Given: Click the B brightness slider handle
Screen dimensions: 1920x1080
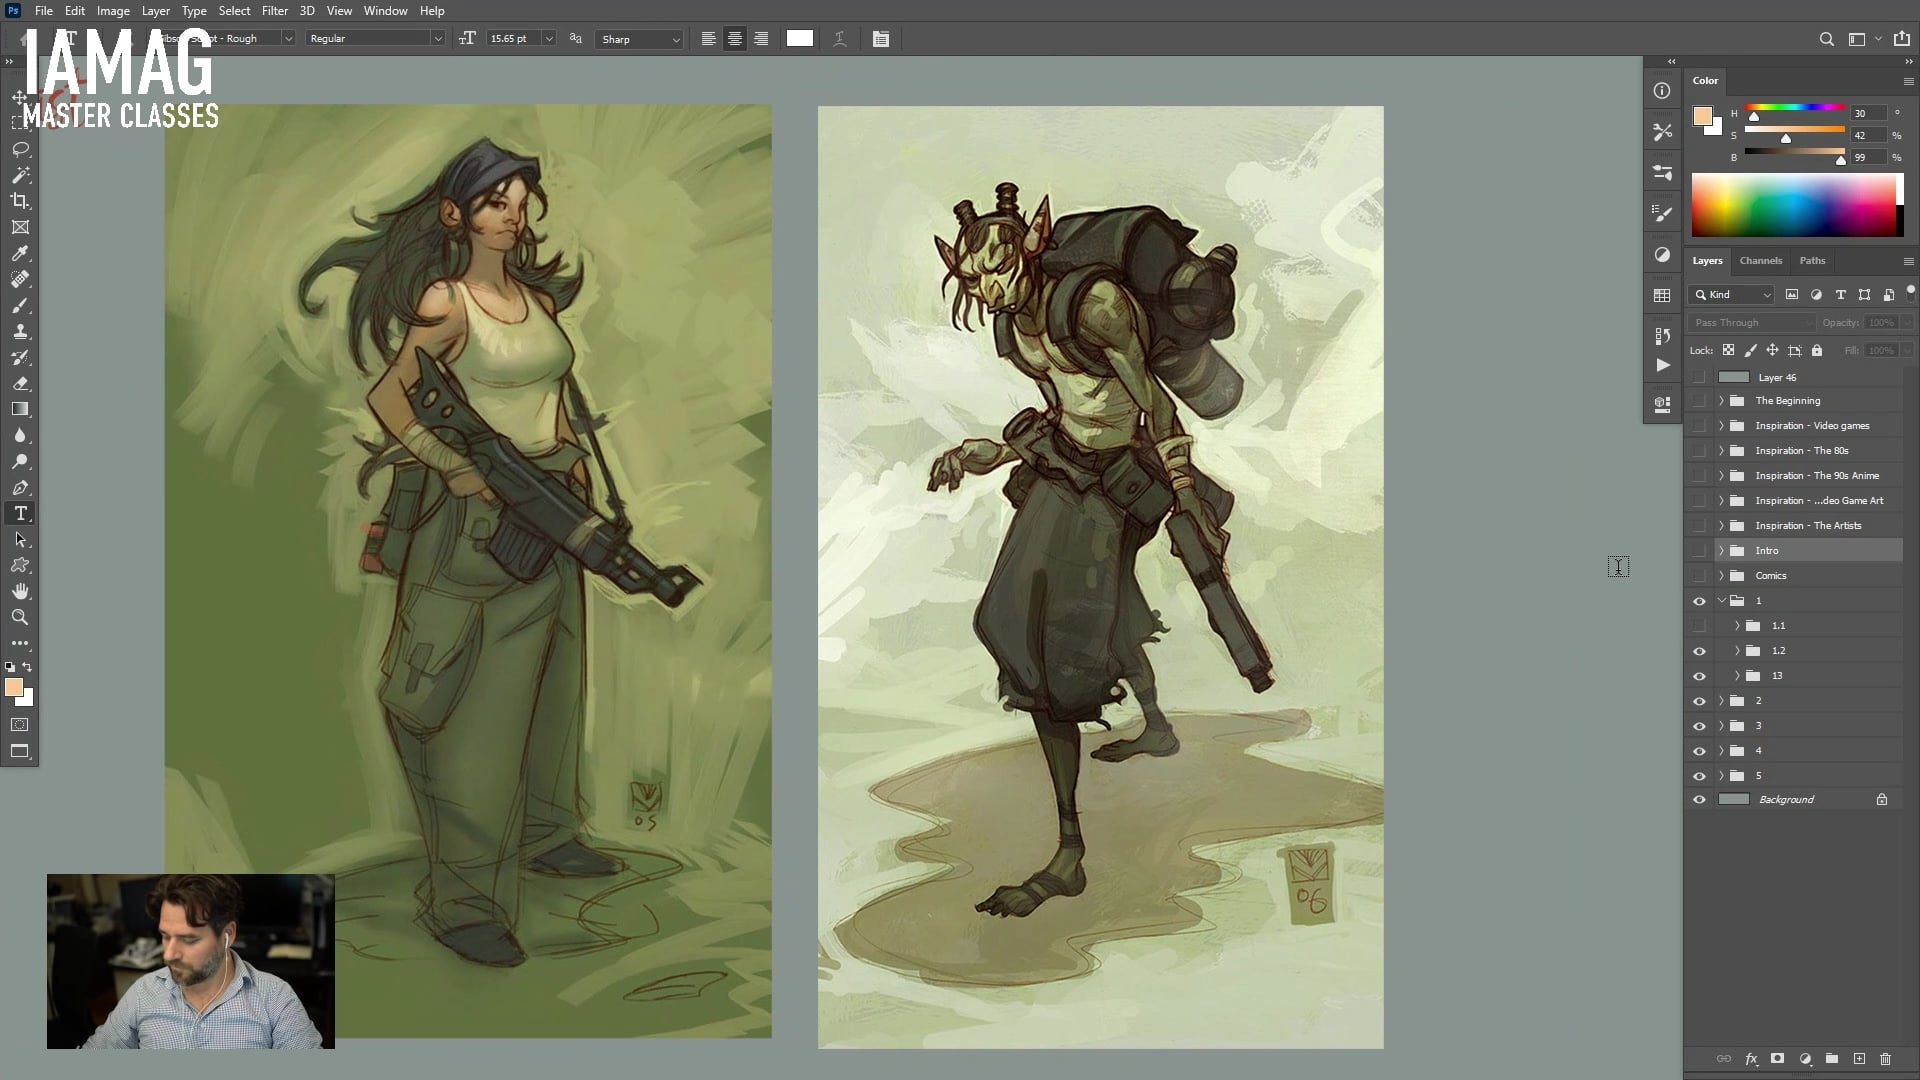Looking at the screenshot, I should [1841, 158].
